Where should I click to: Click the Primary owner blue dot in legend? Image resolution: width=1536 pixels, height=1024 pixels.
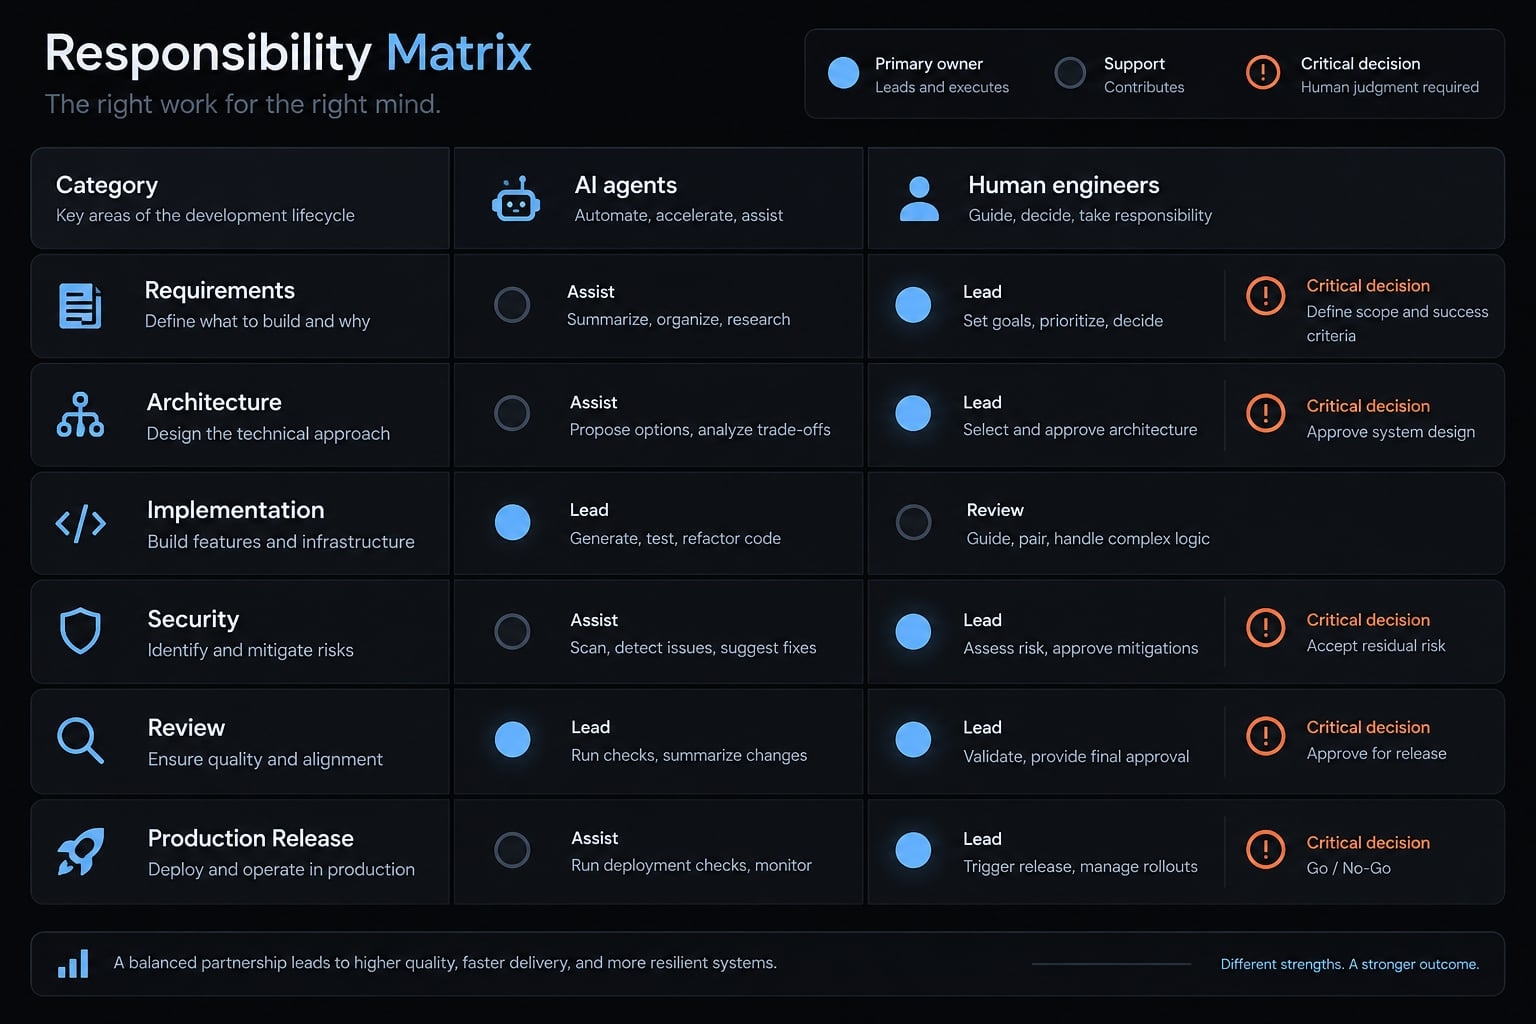(x=844, y=72)
